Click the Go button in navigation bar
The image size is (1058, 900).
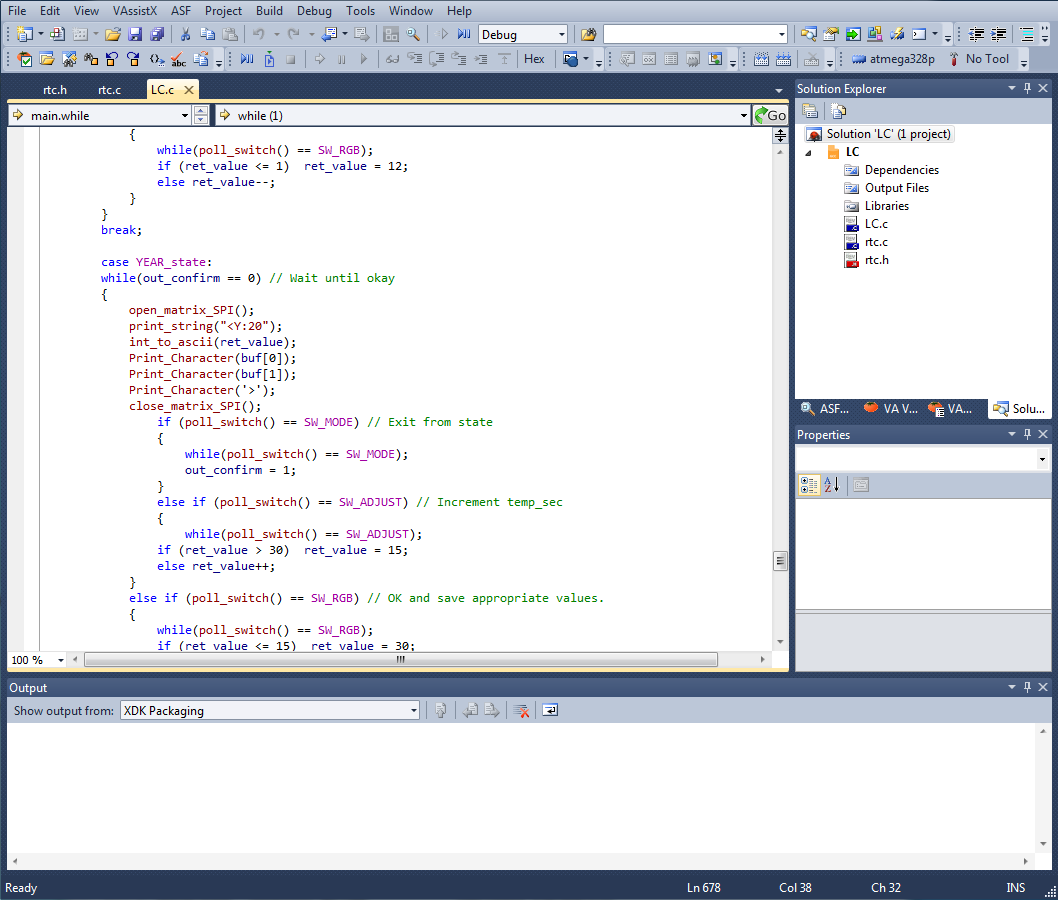coord(770,116)
